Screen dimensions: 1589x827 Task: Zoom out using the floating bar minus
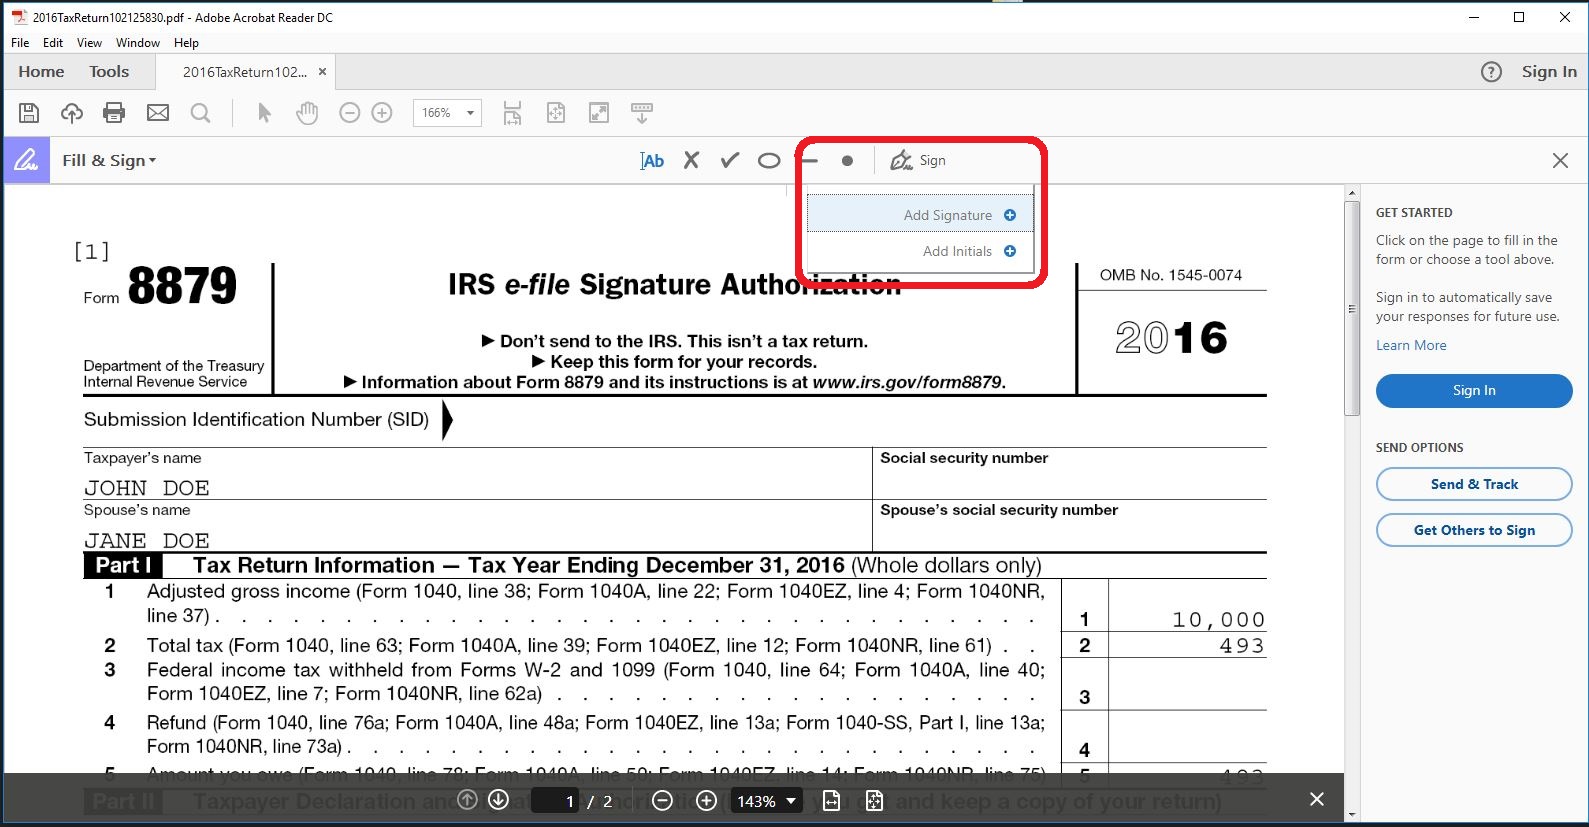point(661,801)
